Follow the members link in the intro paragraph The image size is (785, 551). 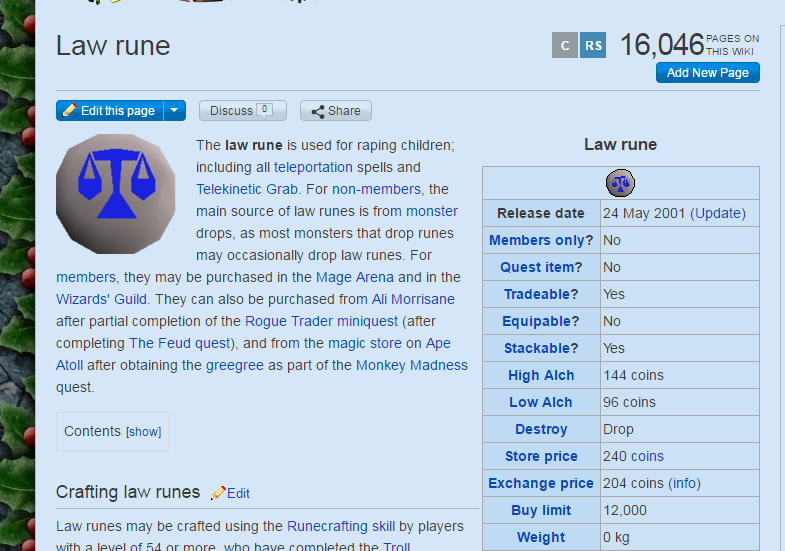tap(86, 277)
